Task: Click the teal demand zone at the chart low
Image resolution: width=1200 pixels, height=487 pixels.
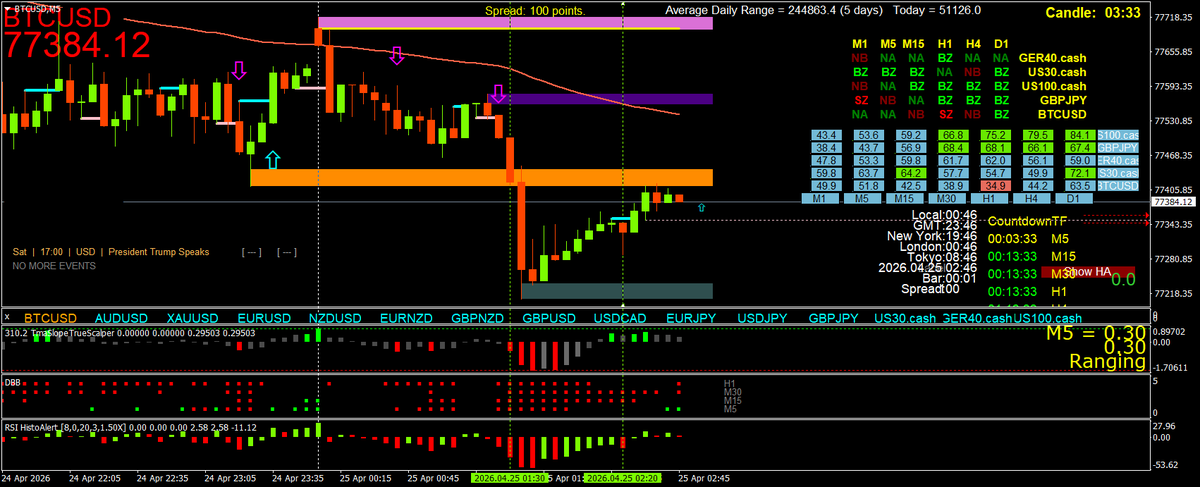Action: pyautogui.click(x=617, y=290)
